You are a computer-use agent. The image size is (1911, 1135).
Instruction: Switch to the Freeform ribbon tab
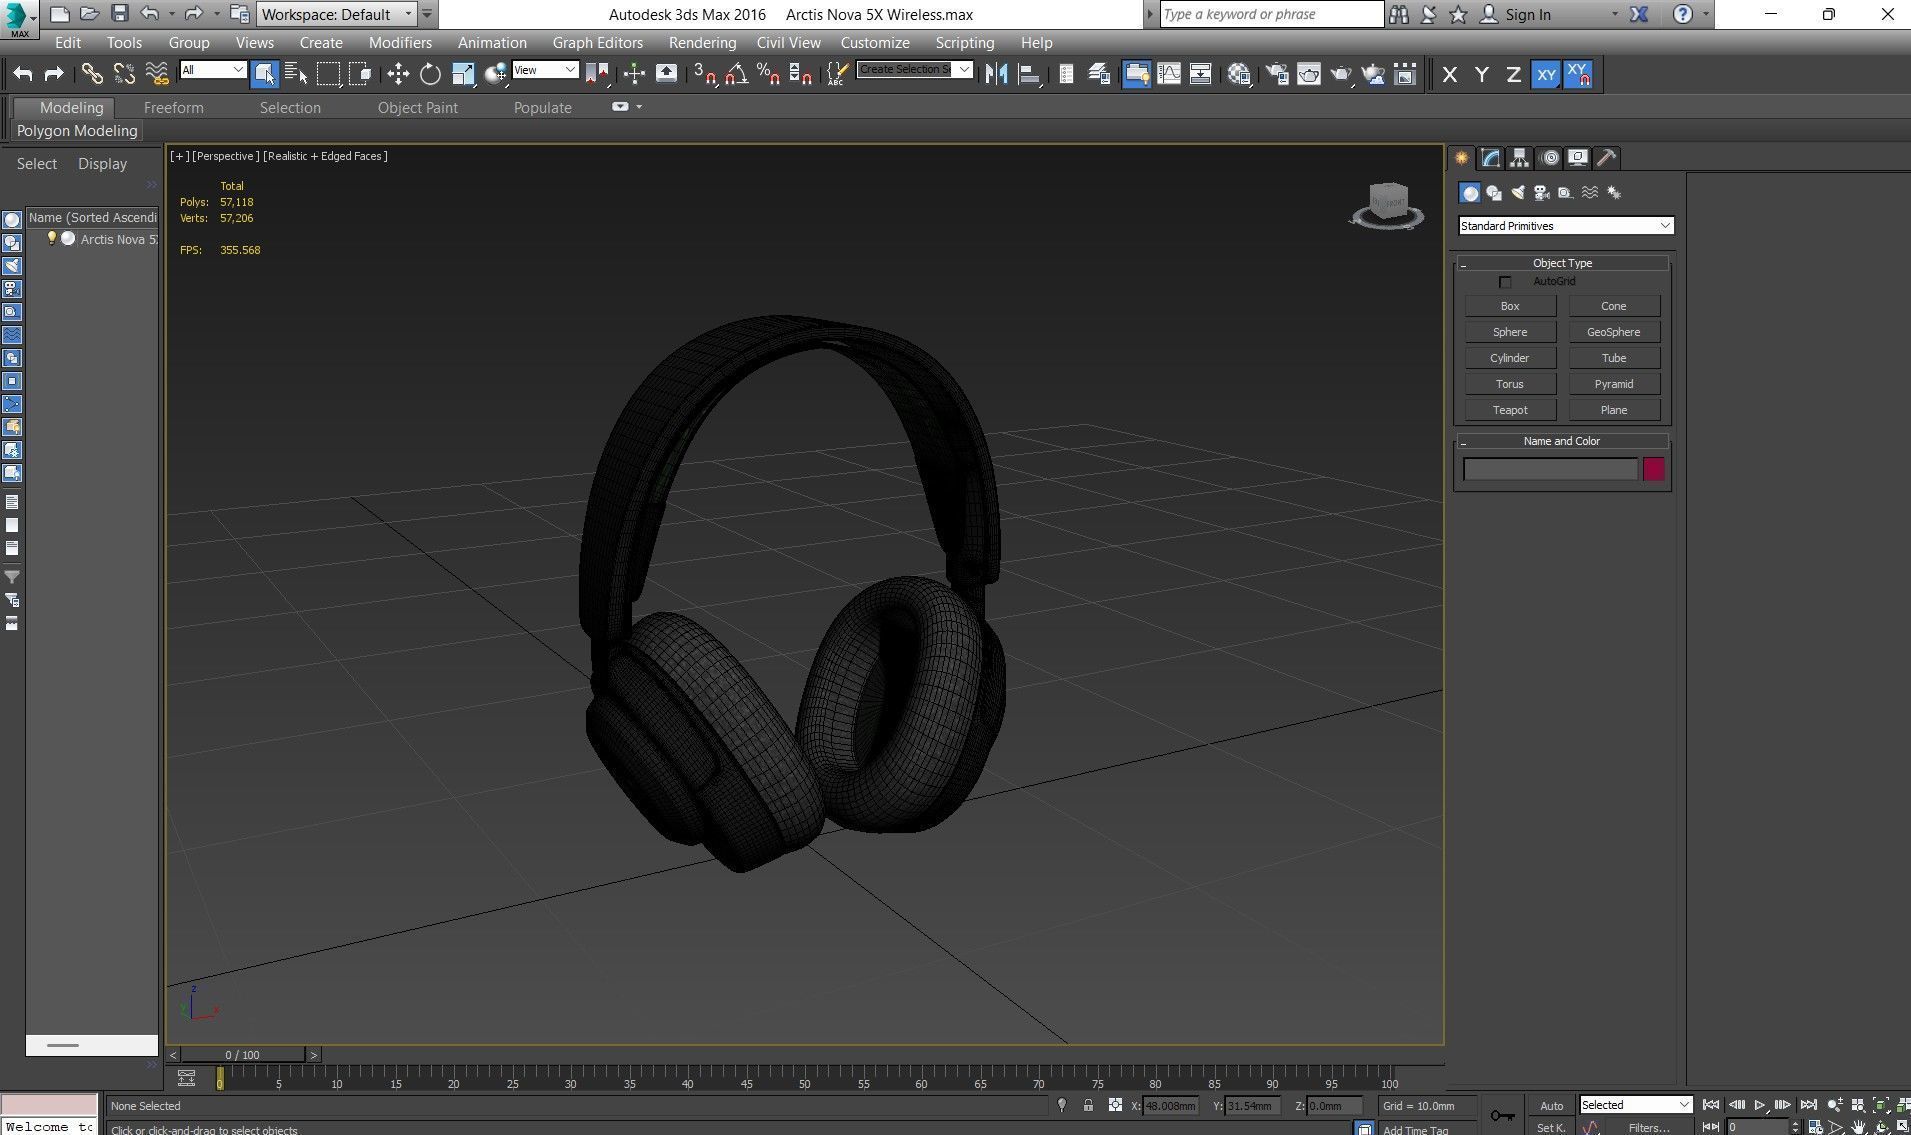[x=173, y=108]
